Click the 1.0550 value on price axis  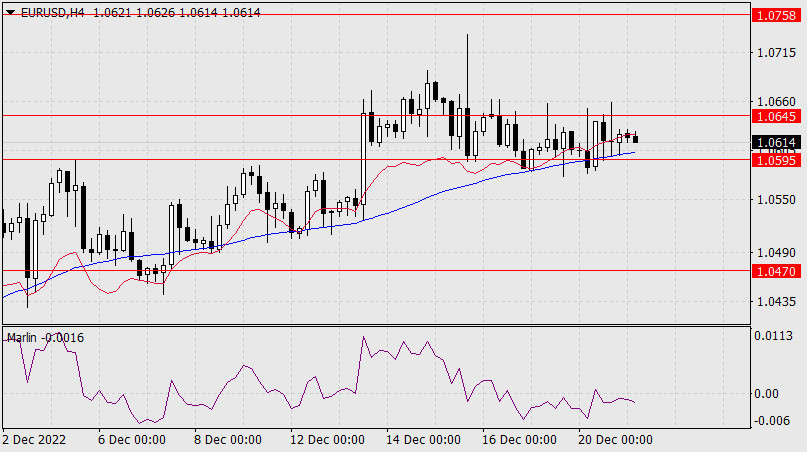pos(777,201)
